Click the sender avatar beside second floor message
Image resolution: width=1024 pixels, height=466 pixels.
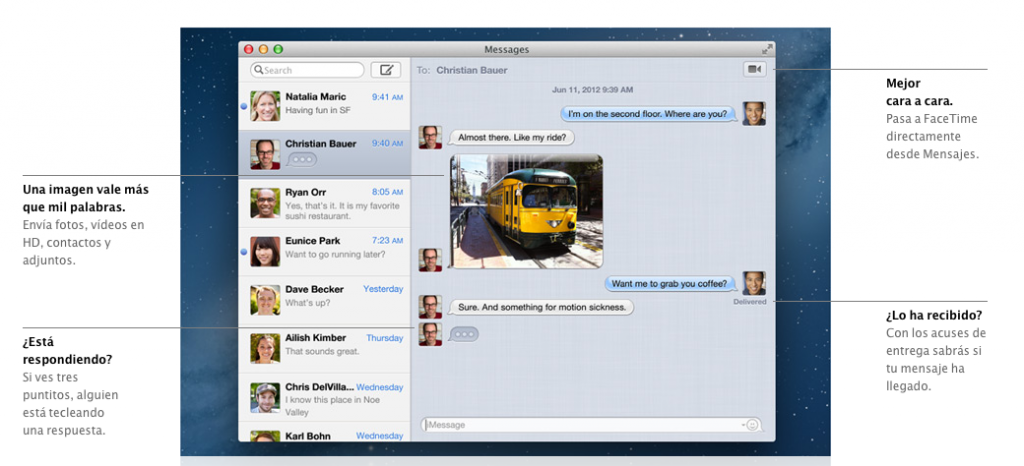pos(754,114)
